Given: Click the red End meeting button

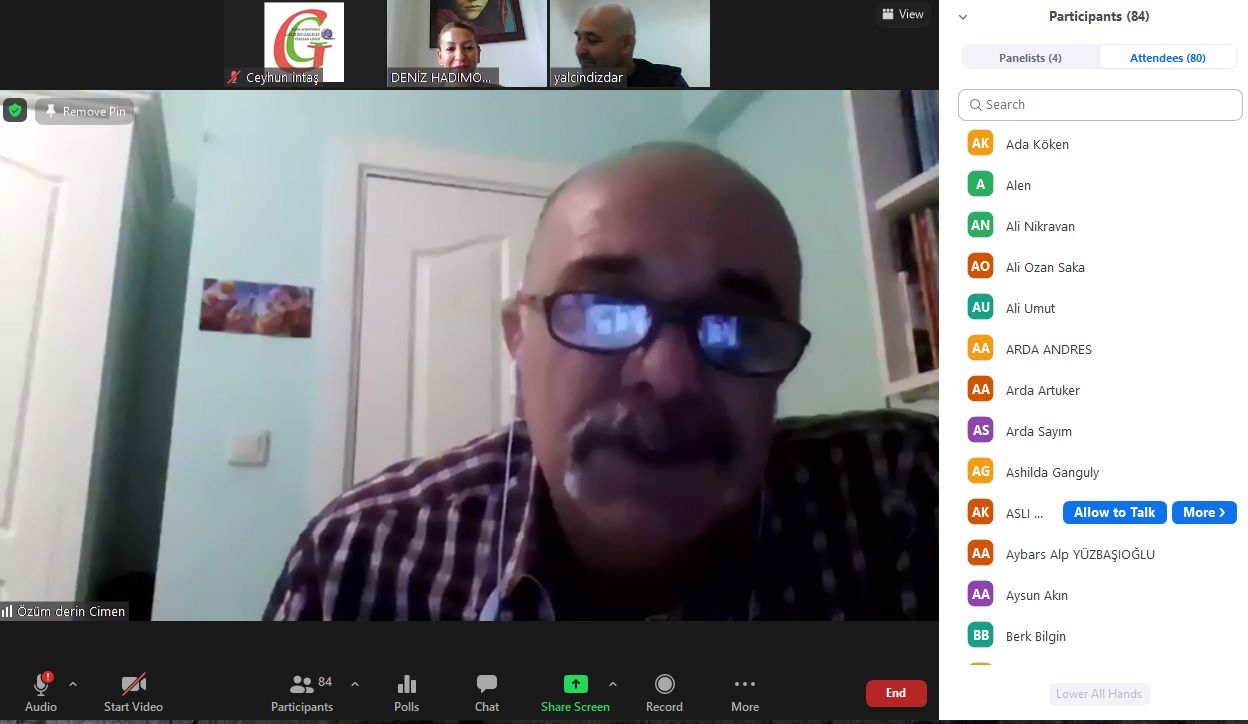Looking at the screenshot, I should click(x=895, y=693).
